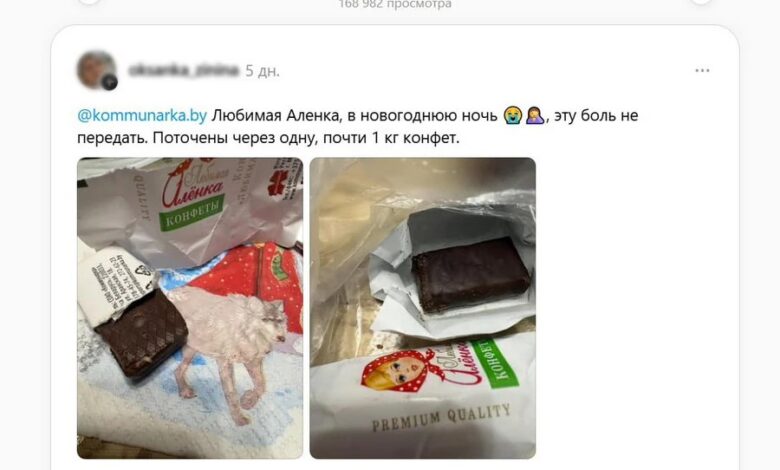
Task: Open left photo with candy wrapper
Action: point(190,308)
